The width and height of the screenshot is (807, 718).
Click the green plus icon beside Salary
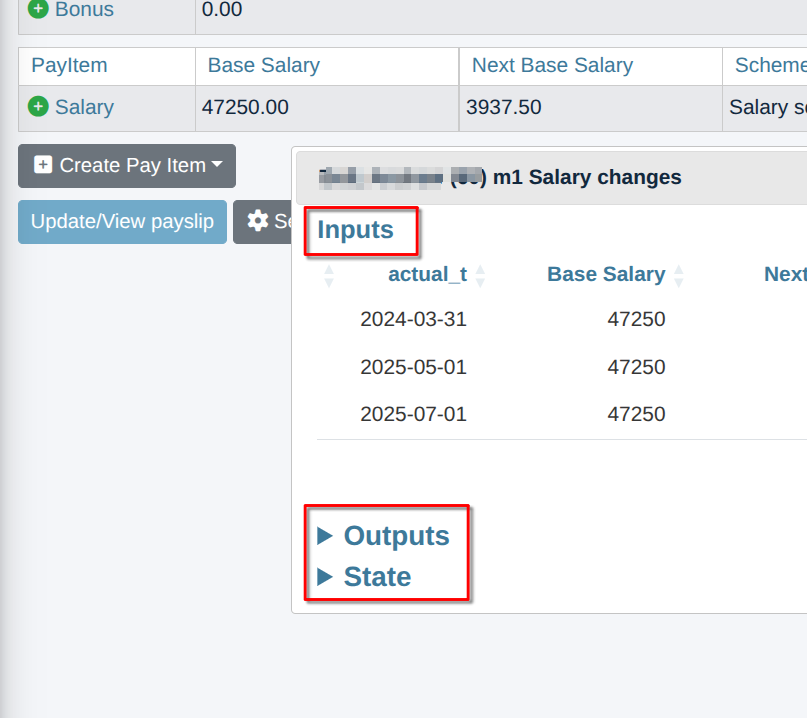click(38, 107)
